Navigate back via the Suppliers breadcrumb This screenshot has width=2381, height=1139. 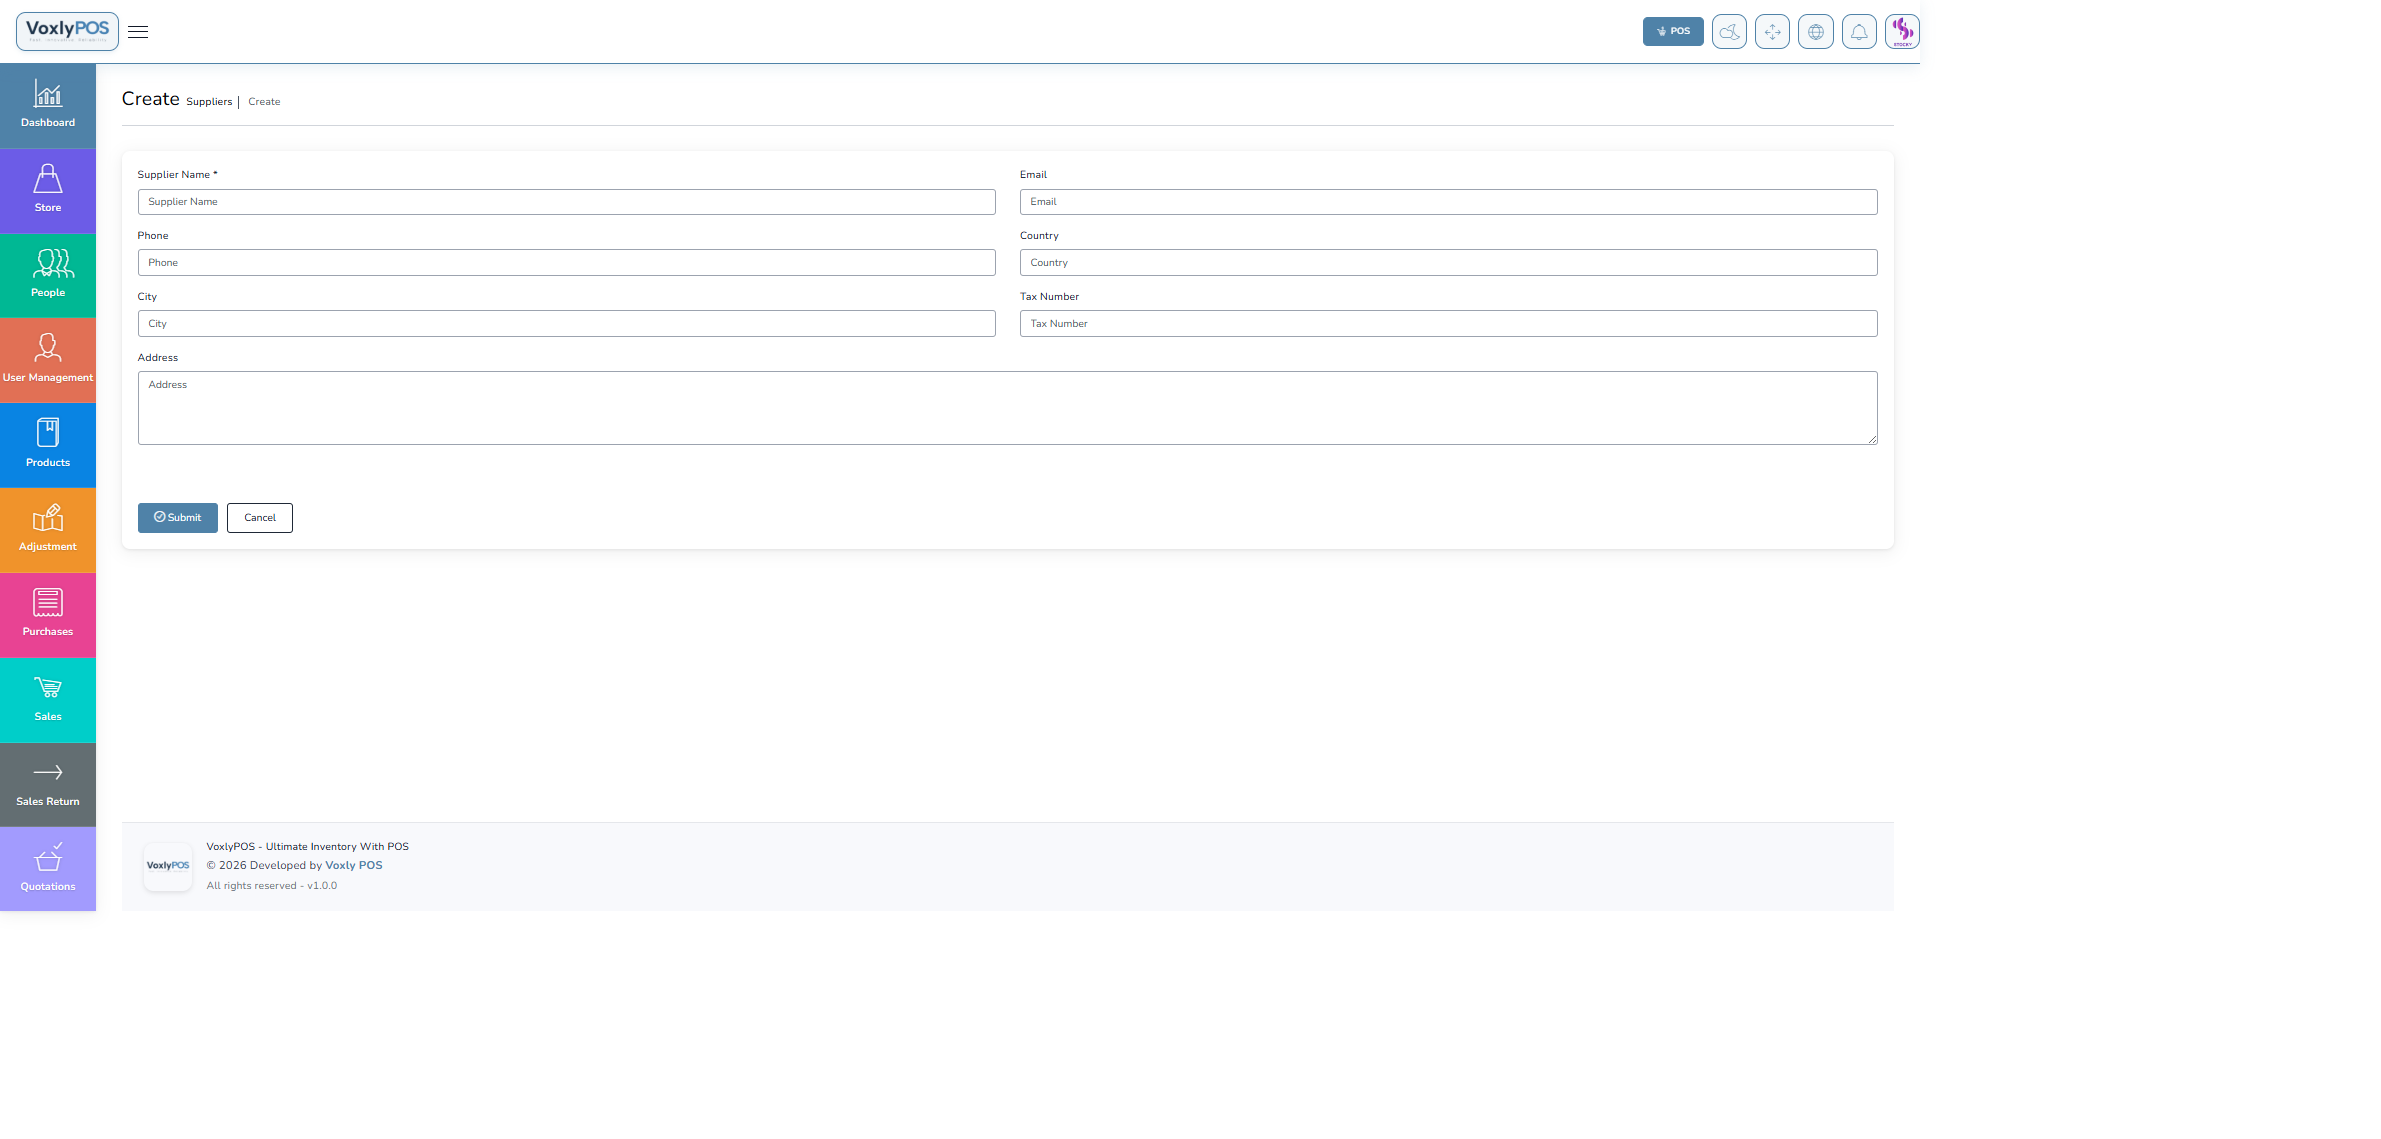209,101
